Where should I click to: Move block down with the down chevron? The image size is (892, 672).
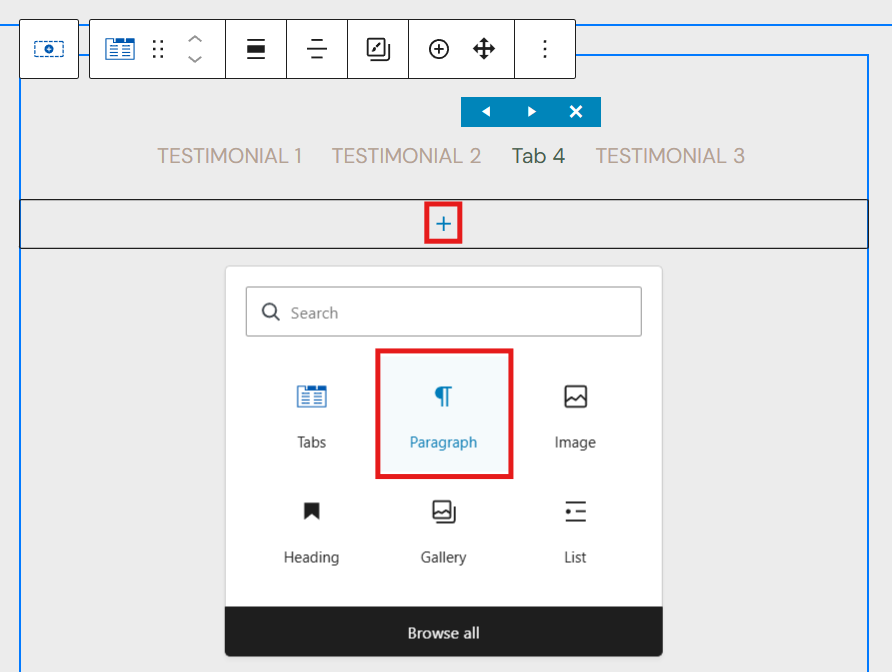point(195,59)
